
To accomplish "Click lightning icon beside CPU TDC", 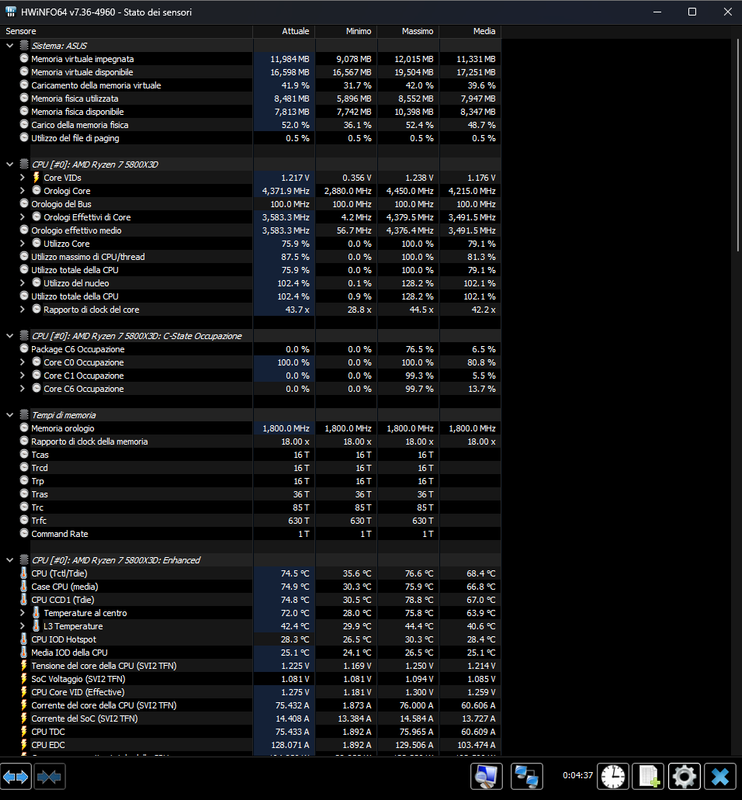I will tap(24, 732).
